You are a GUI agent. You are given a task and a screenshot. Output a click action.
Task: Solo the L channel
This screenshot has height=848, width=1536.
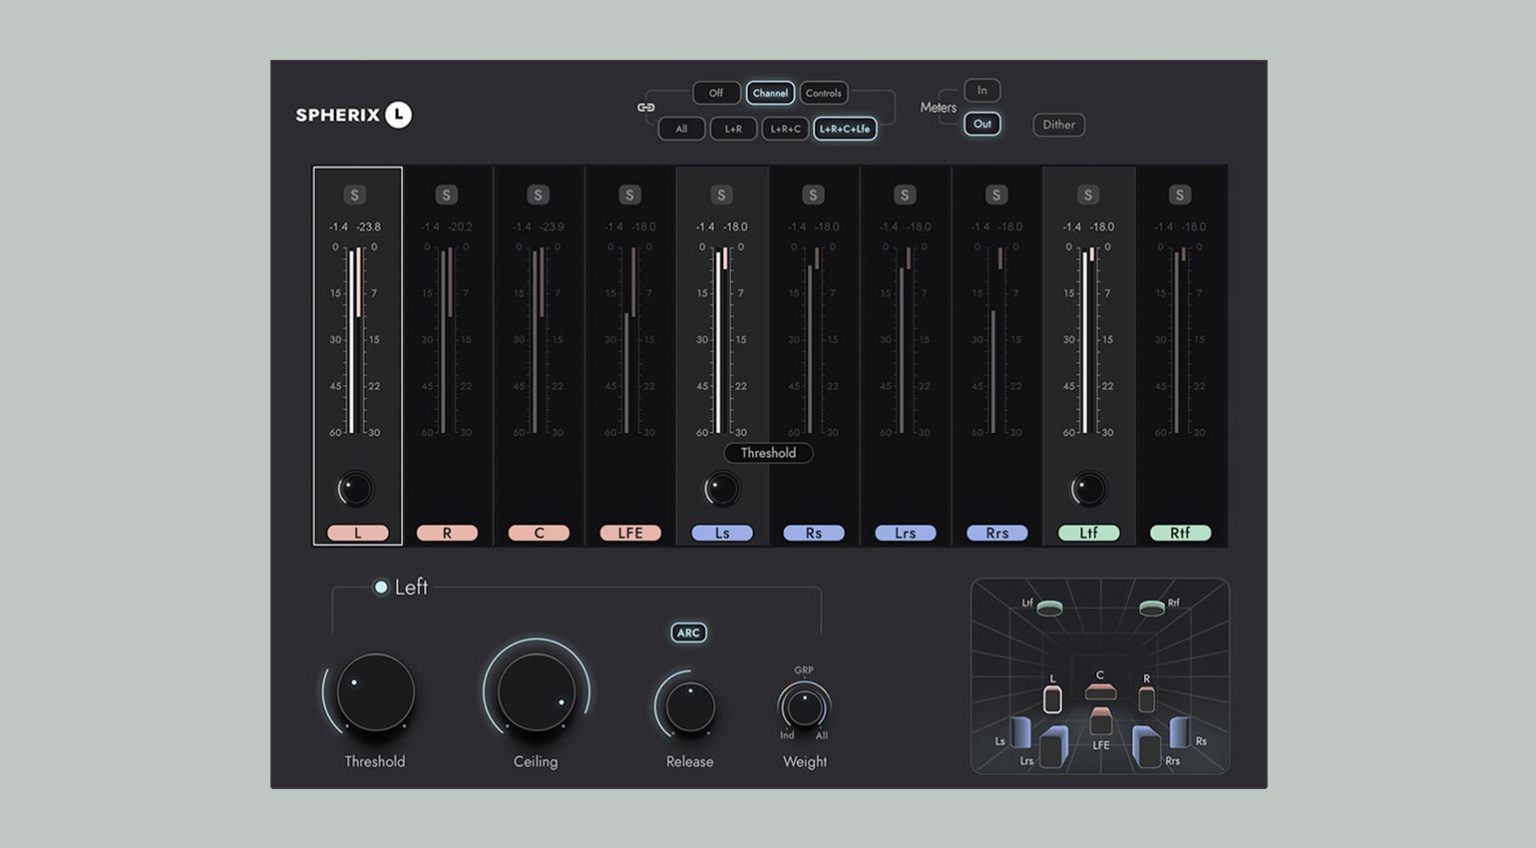356,194
